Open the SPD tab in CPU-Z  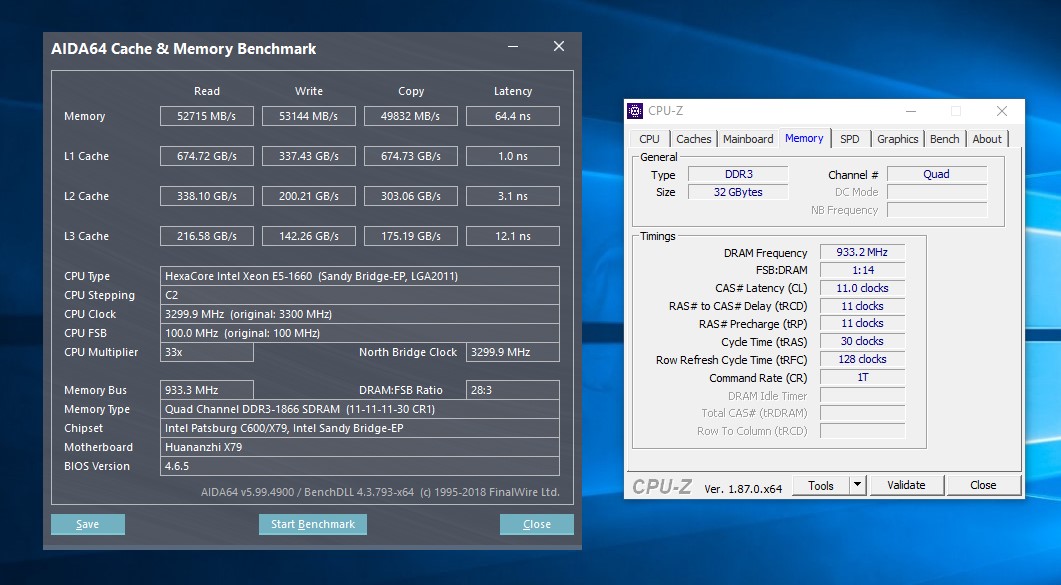click(x=850, y=139)
